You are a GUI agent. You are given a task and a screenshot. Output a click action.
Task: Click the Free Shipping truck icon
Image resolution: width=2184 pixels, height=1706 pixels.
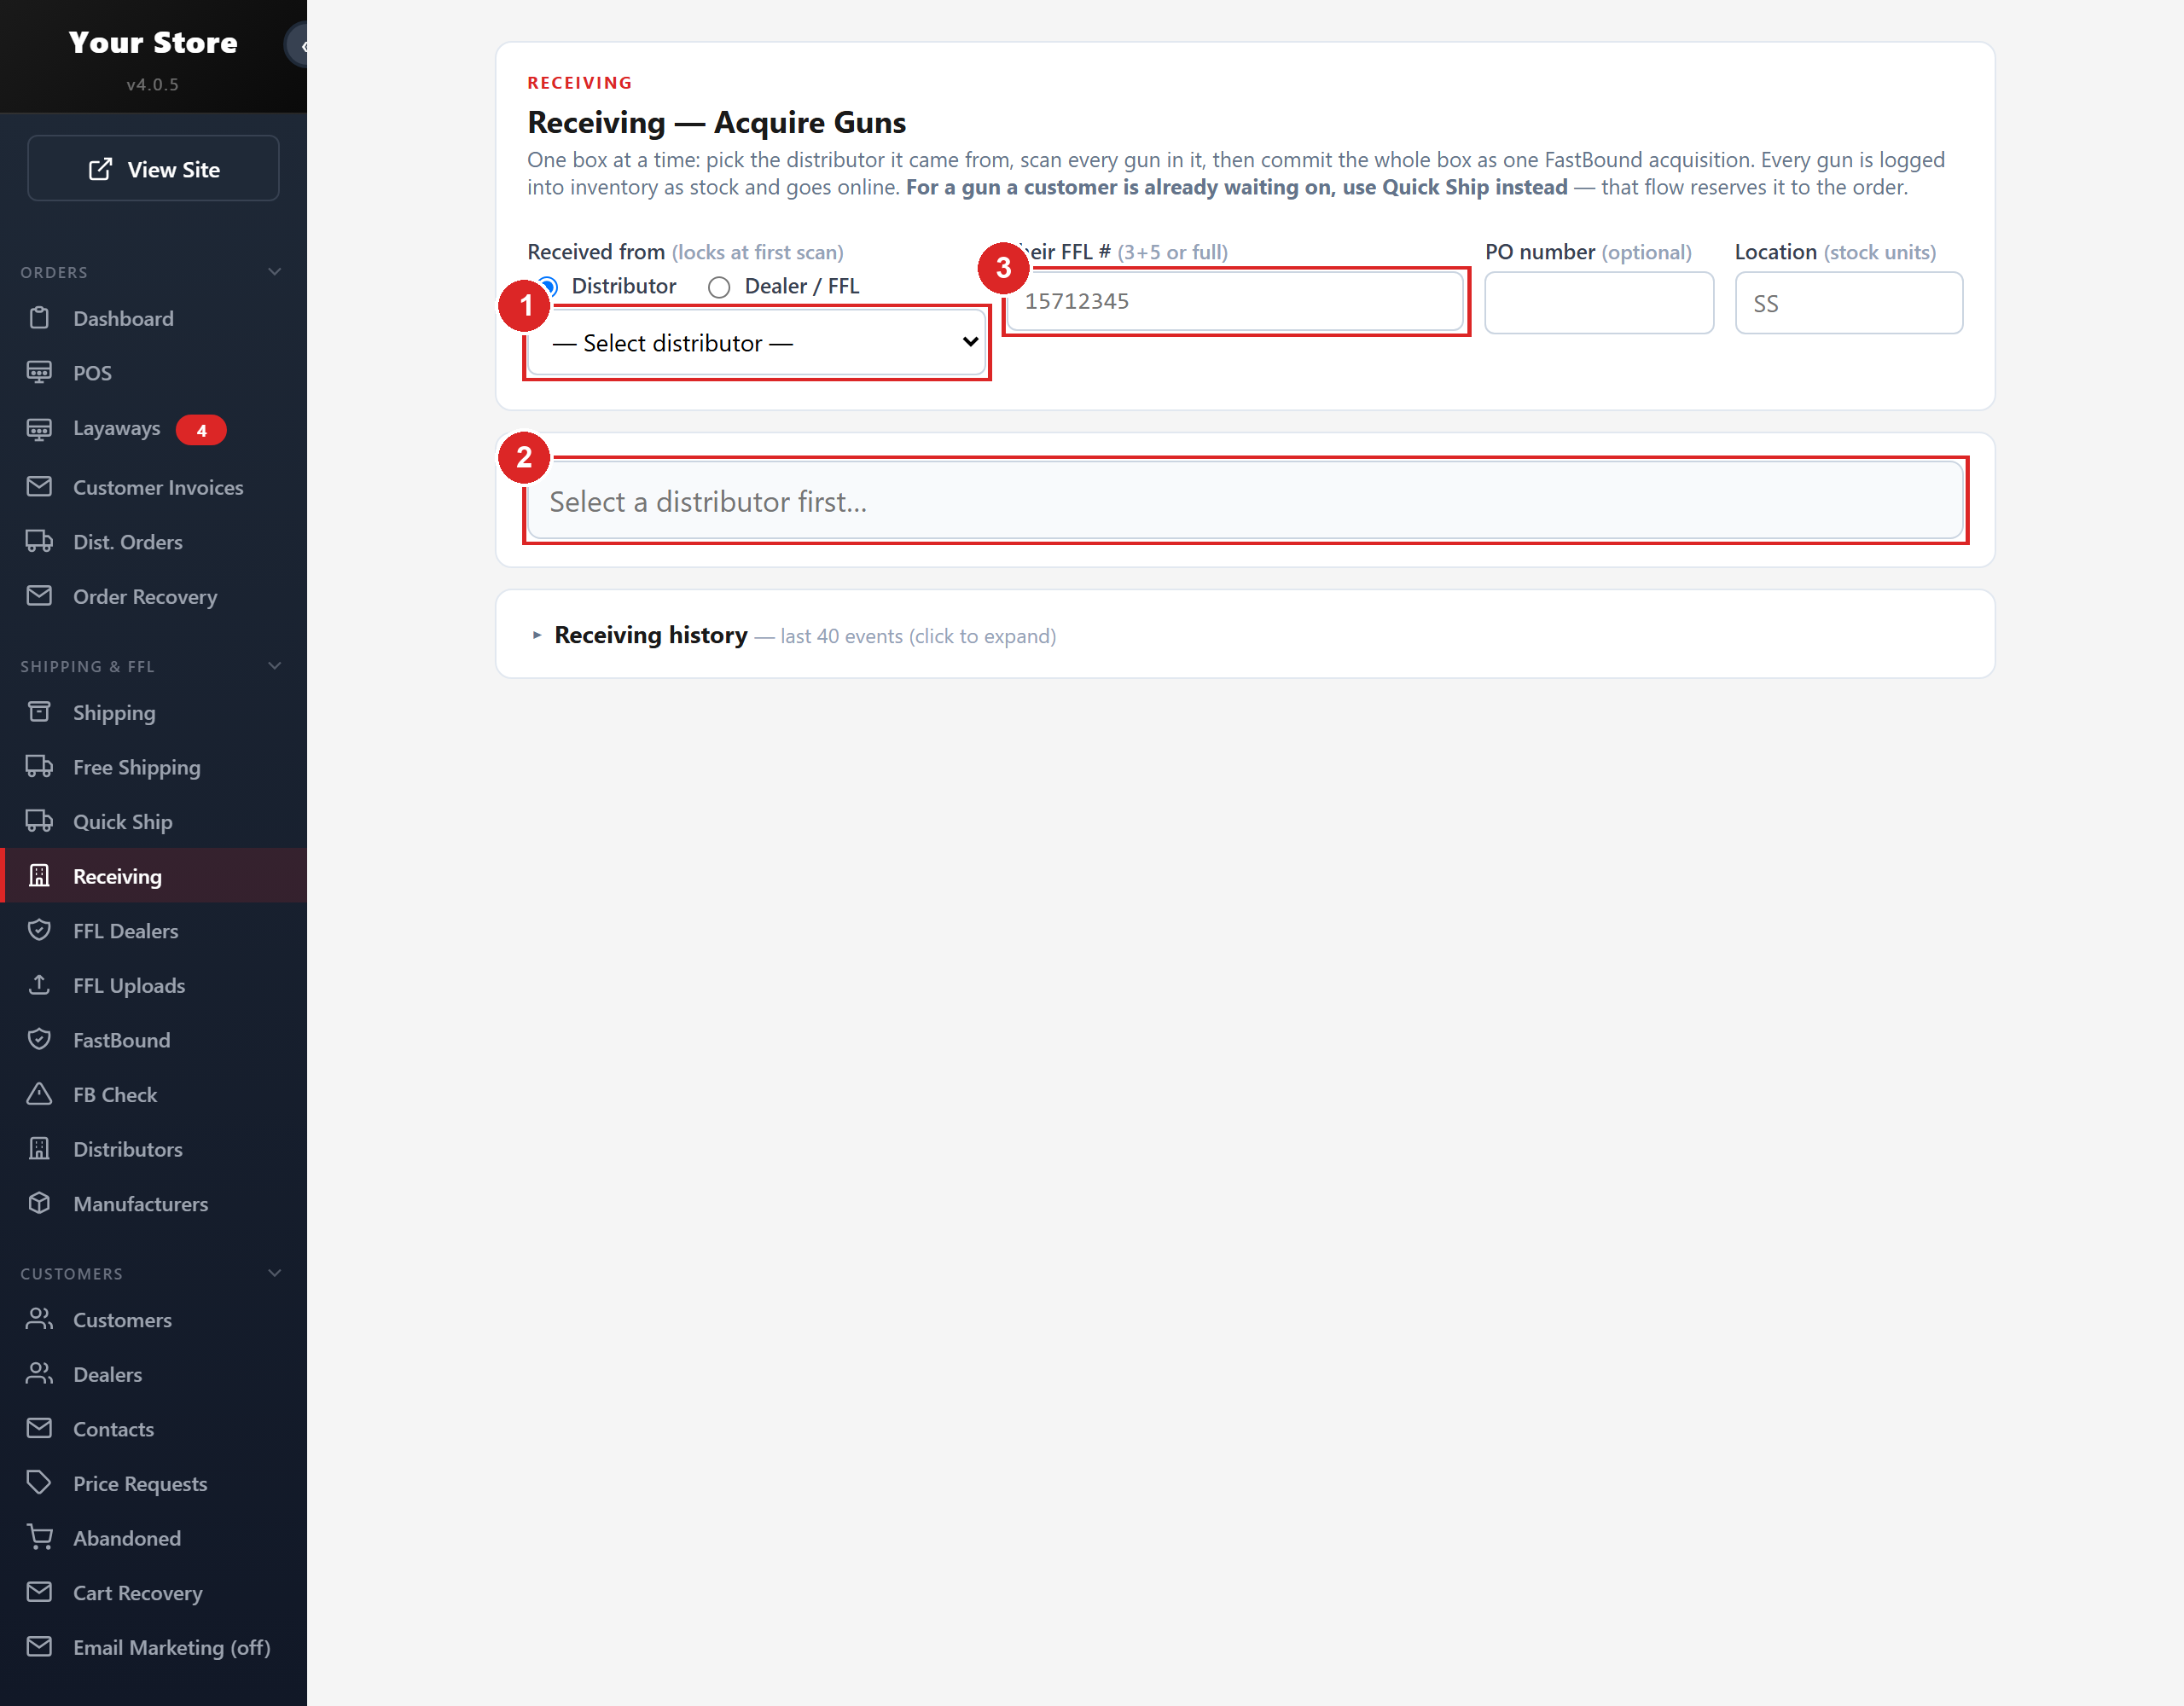(39, 767)
